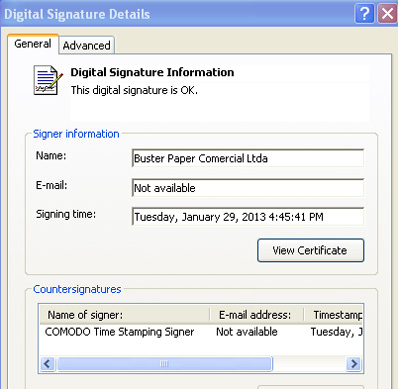Click the Tuesday timestamp cell in countersignatures
This screenshot has width=398, height=389.
[x=336, y=332]
